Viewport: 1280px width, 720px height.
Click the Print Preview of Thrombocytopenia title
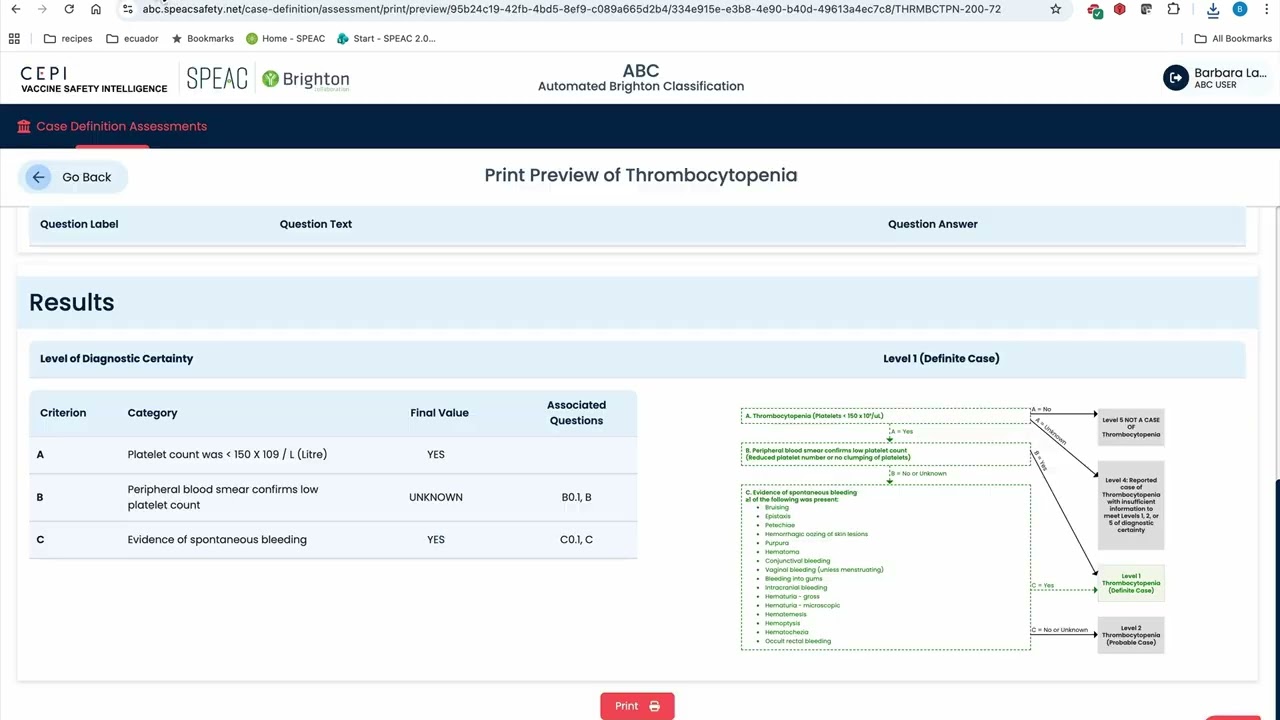coord(641,175)
